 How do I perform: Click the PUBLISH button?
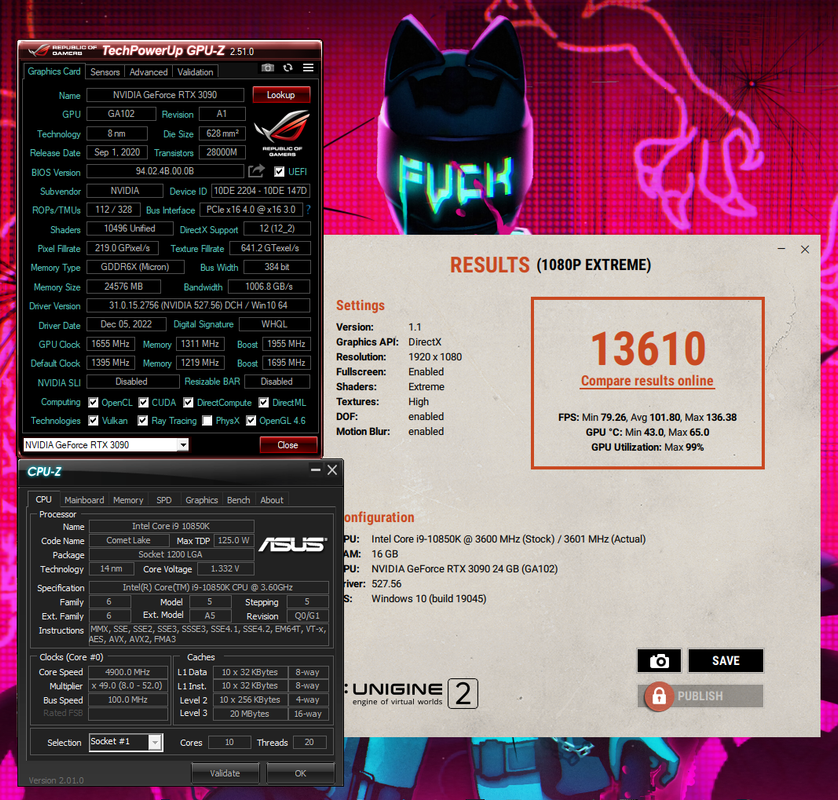pos(700,696)
